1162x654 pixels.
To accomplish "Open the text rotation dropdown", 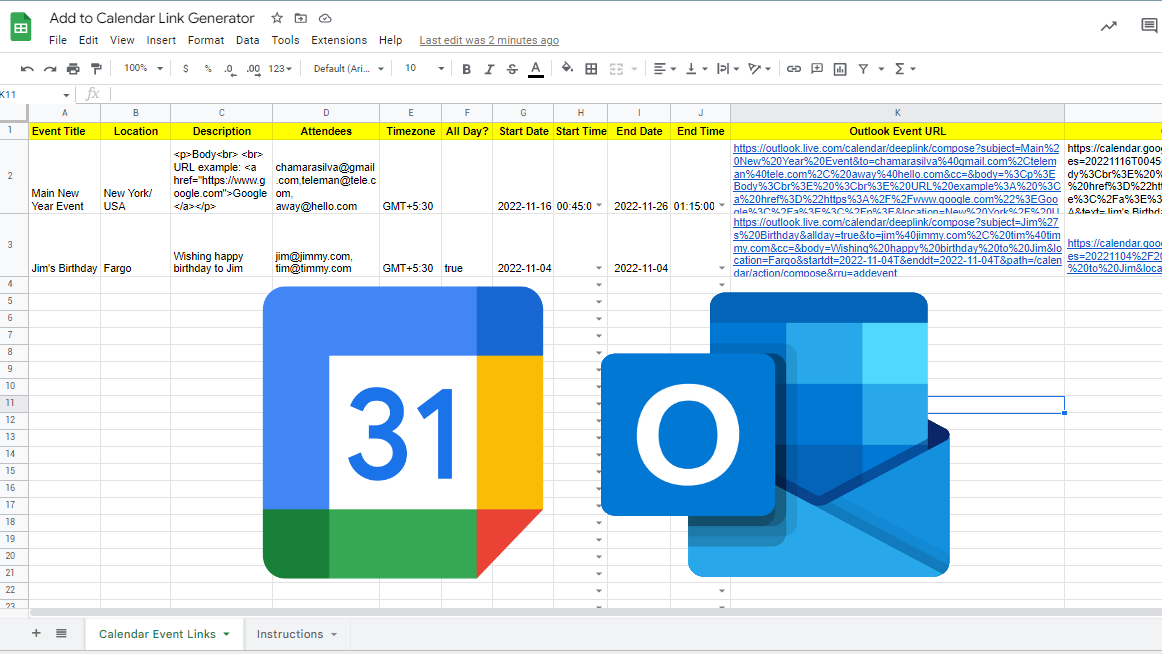I will [x=759, y=69].
